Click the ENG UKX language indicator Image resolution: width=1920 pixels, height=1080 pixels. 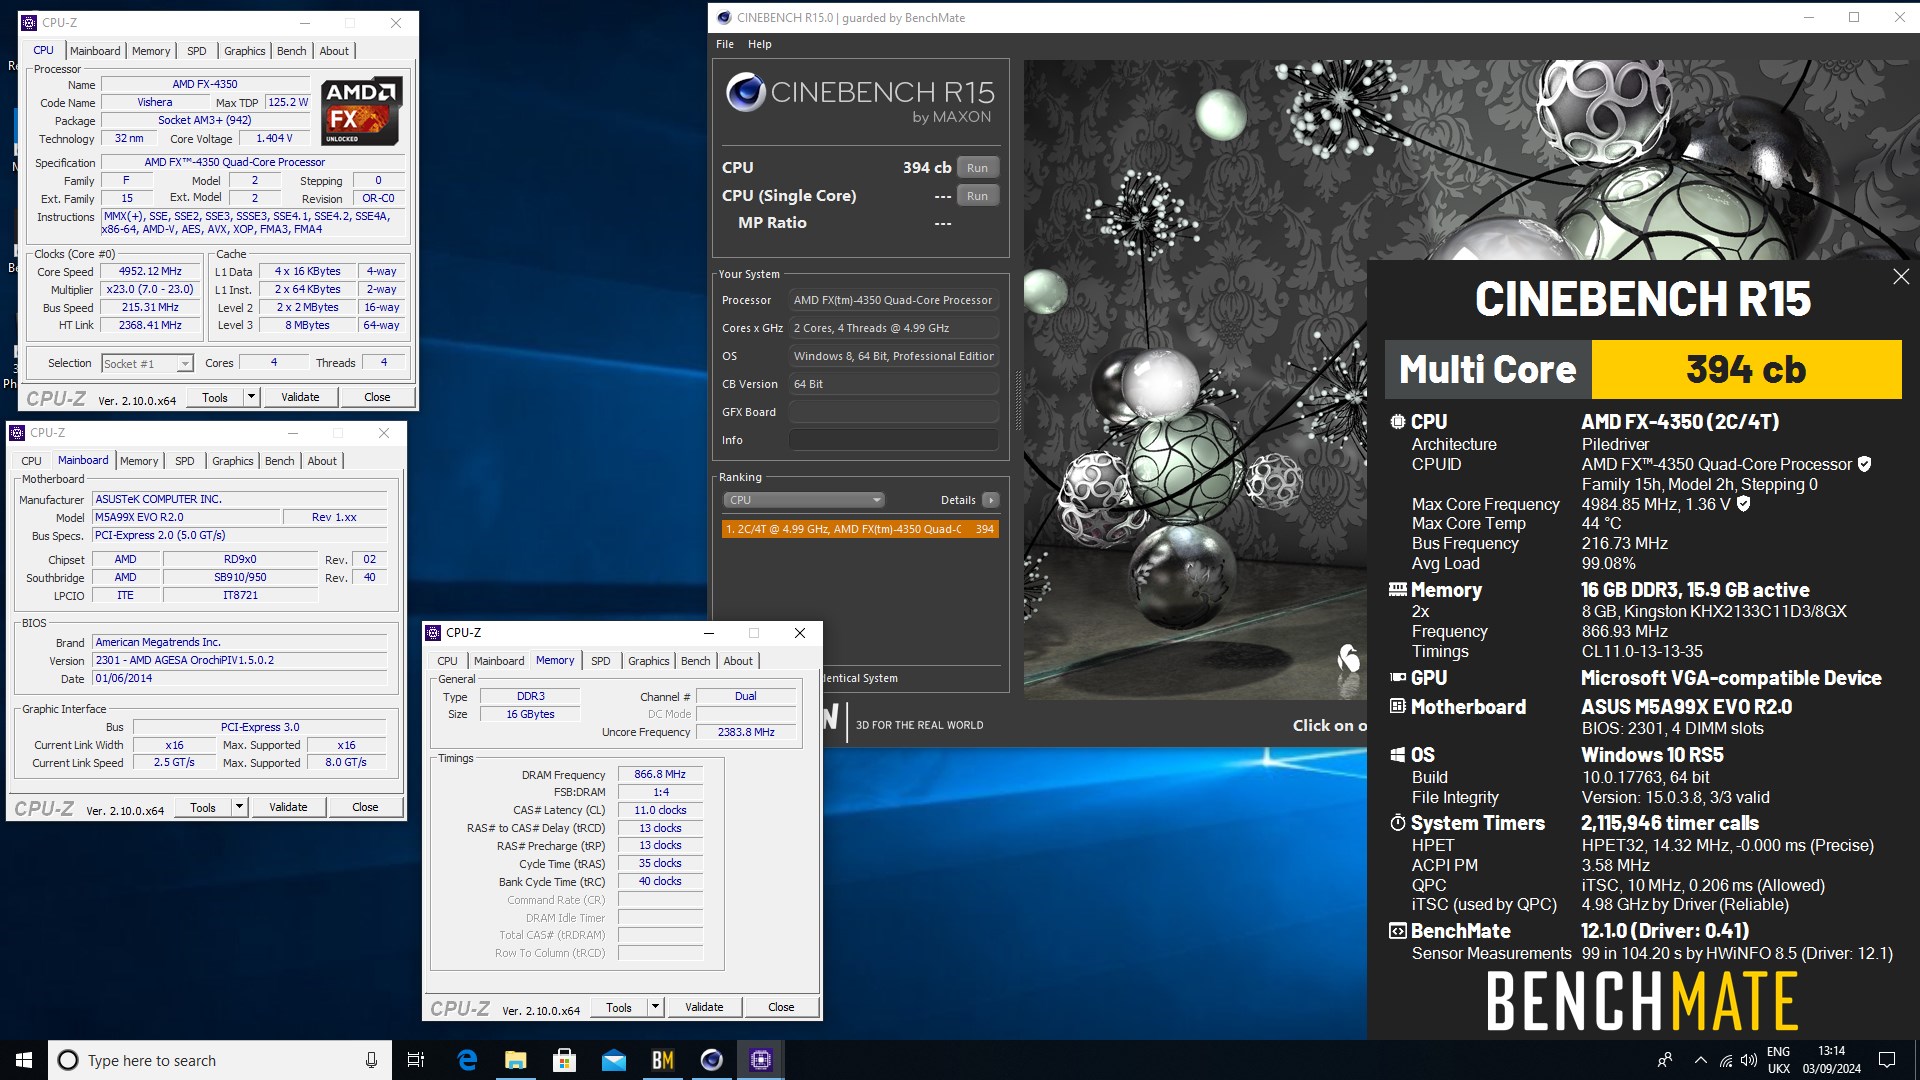pos(1779,1060)
